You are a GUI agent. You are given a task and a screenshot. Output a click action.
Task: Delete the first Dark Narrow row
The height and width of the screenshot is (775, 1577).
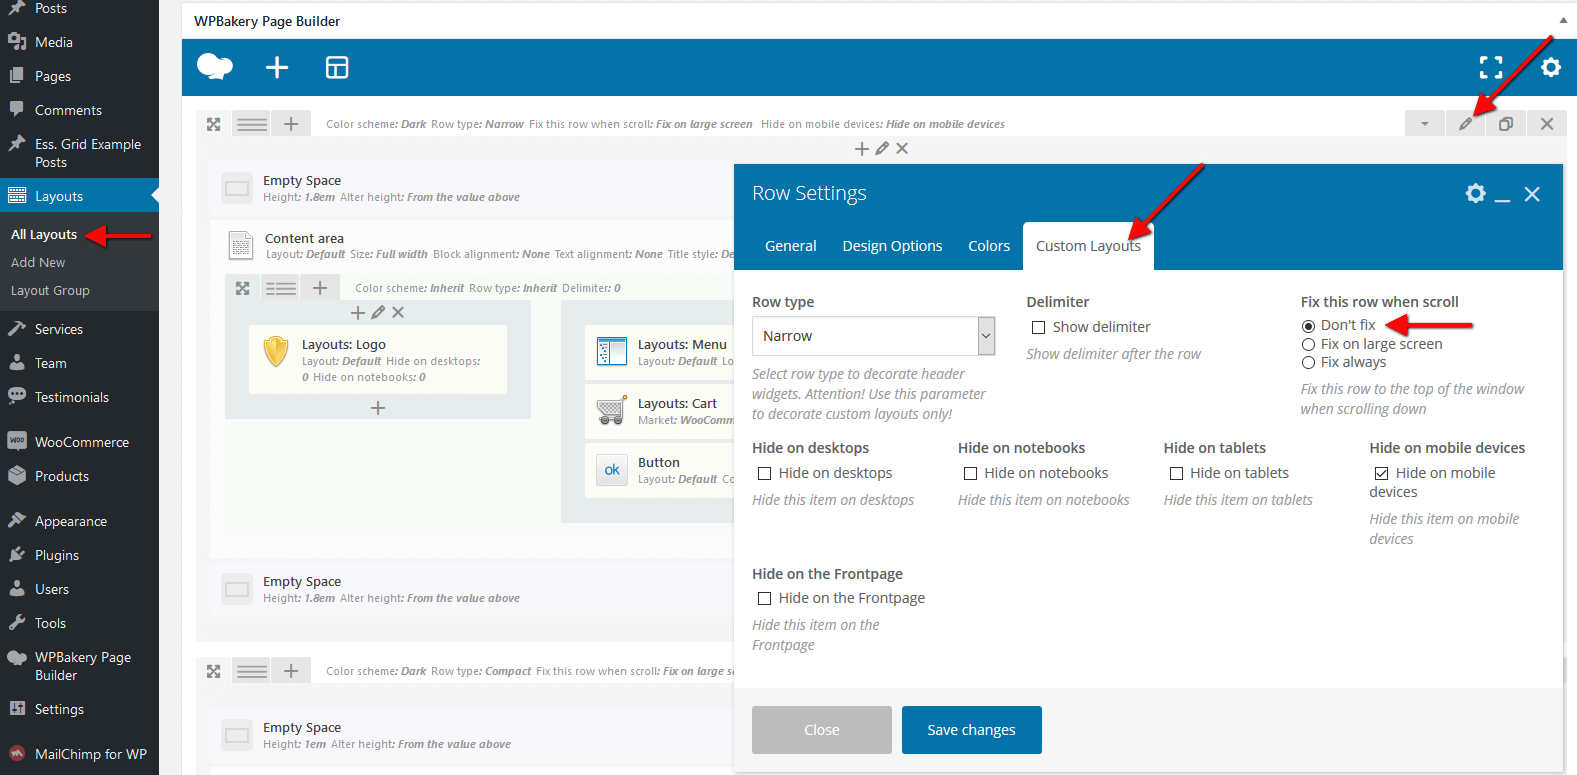click(1547, 124)
